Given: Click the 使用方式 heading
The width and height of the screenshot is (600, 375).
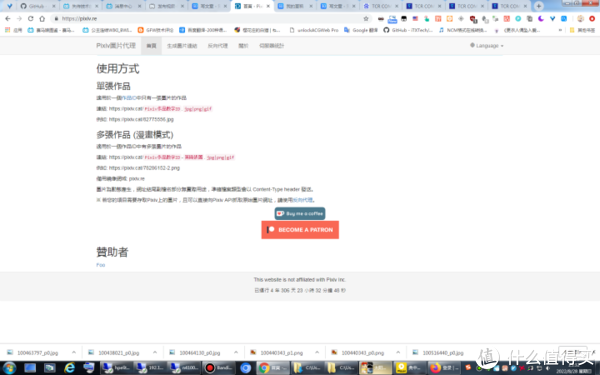Looking at the screenshot, I should pos(117,68).
